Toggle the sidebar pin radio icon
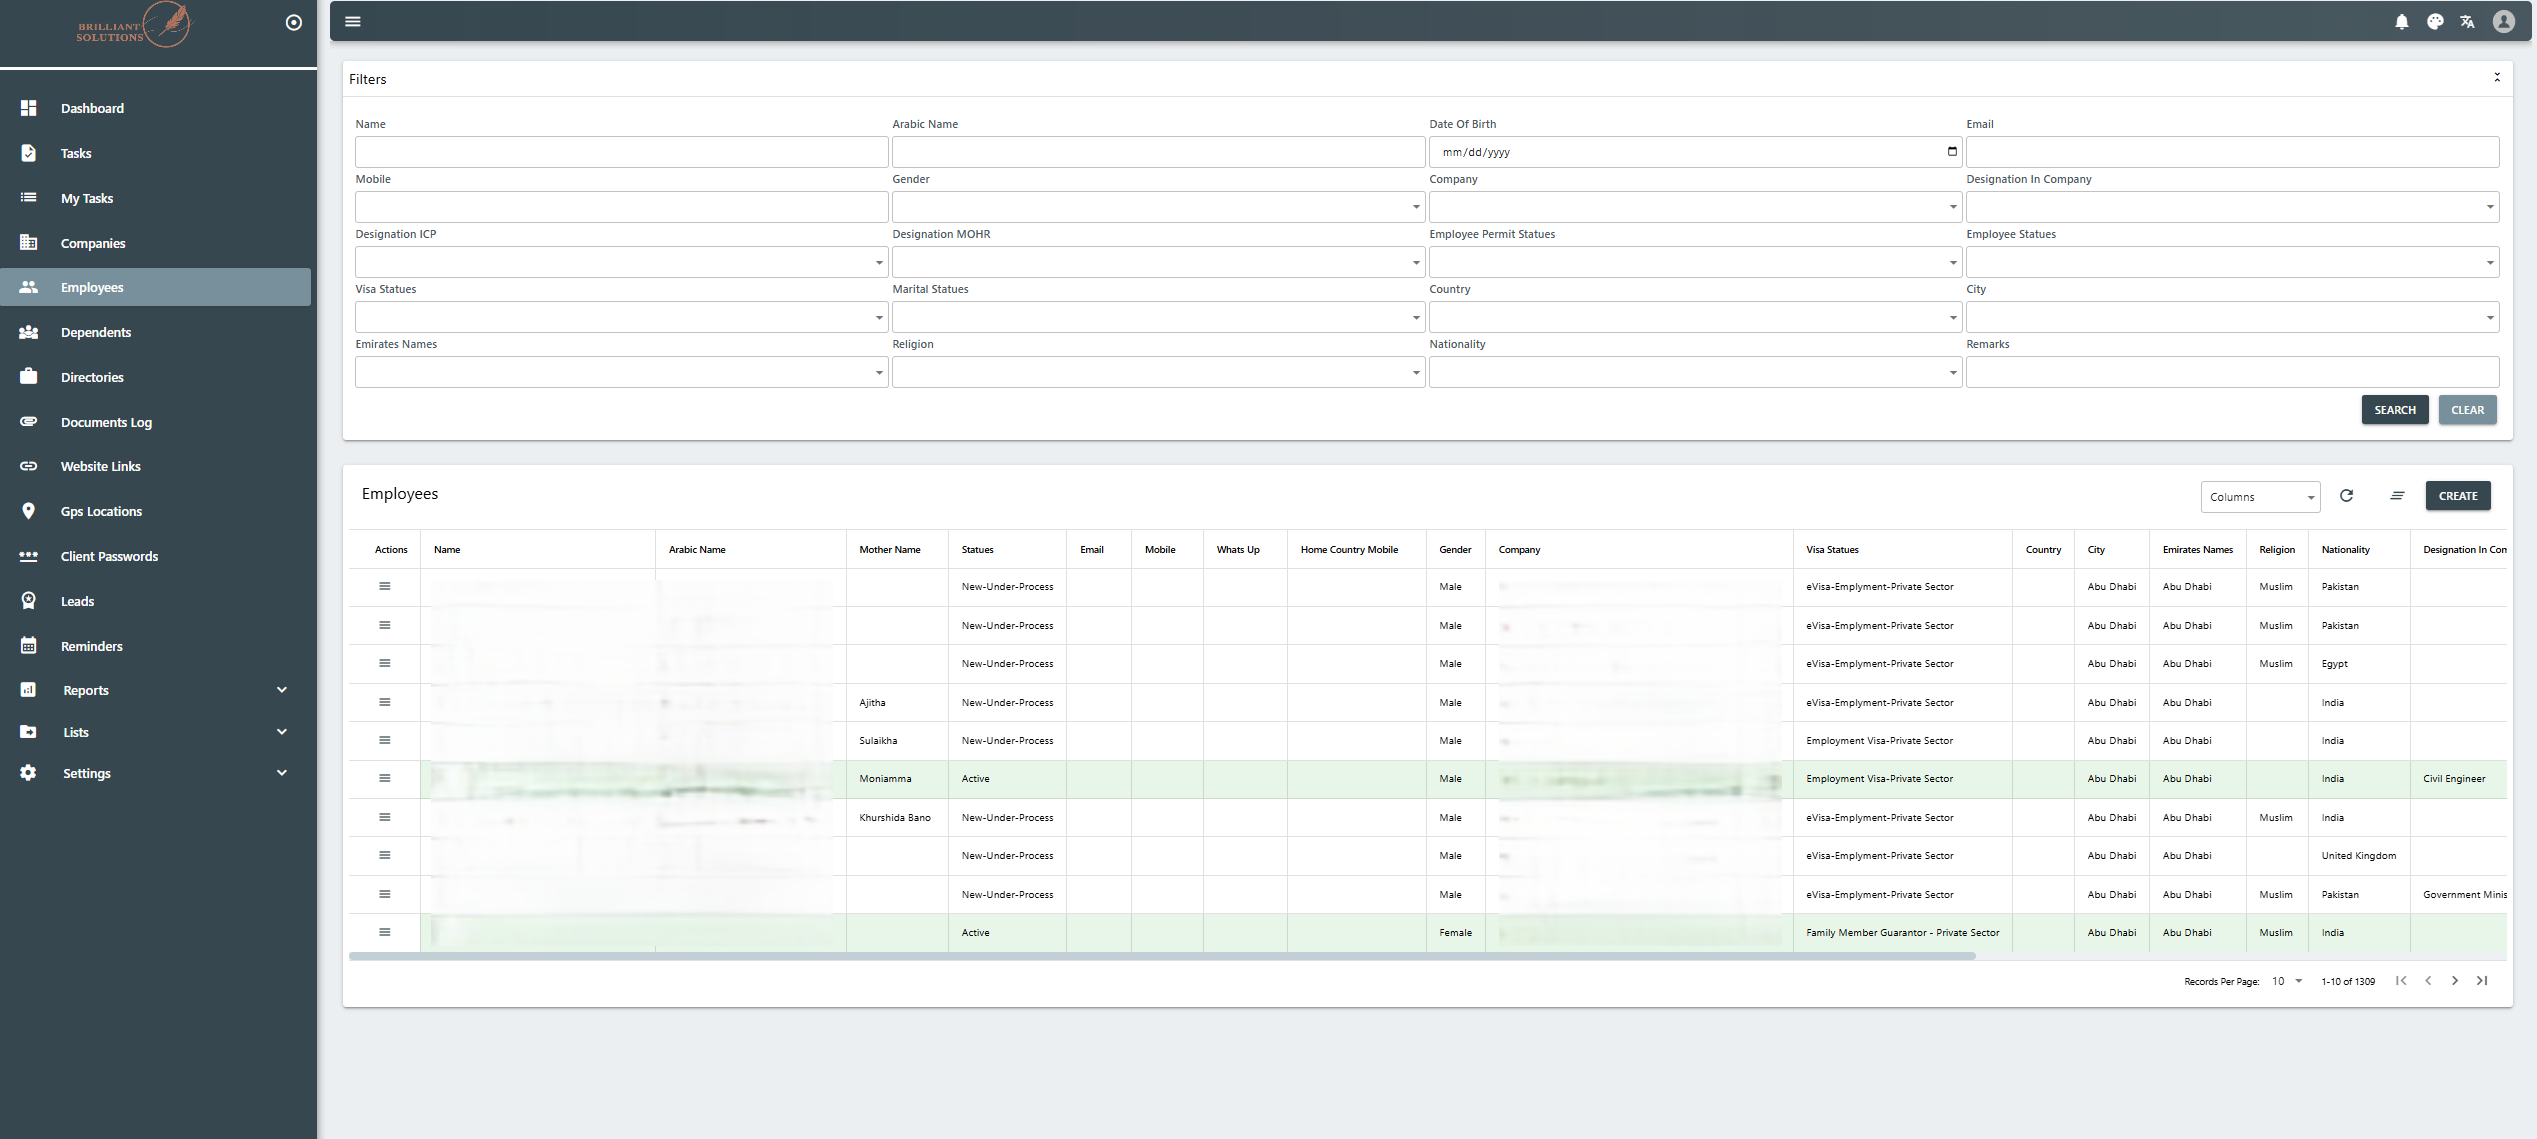The height and width of the screenshot is (1139, 2537). click(x=293, y=23)
